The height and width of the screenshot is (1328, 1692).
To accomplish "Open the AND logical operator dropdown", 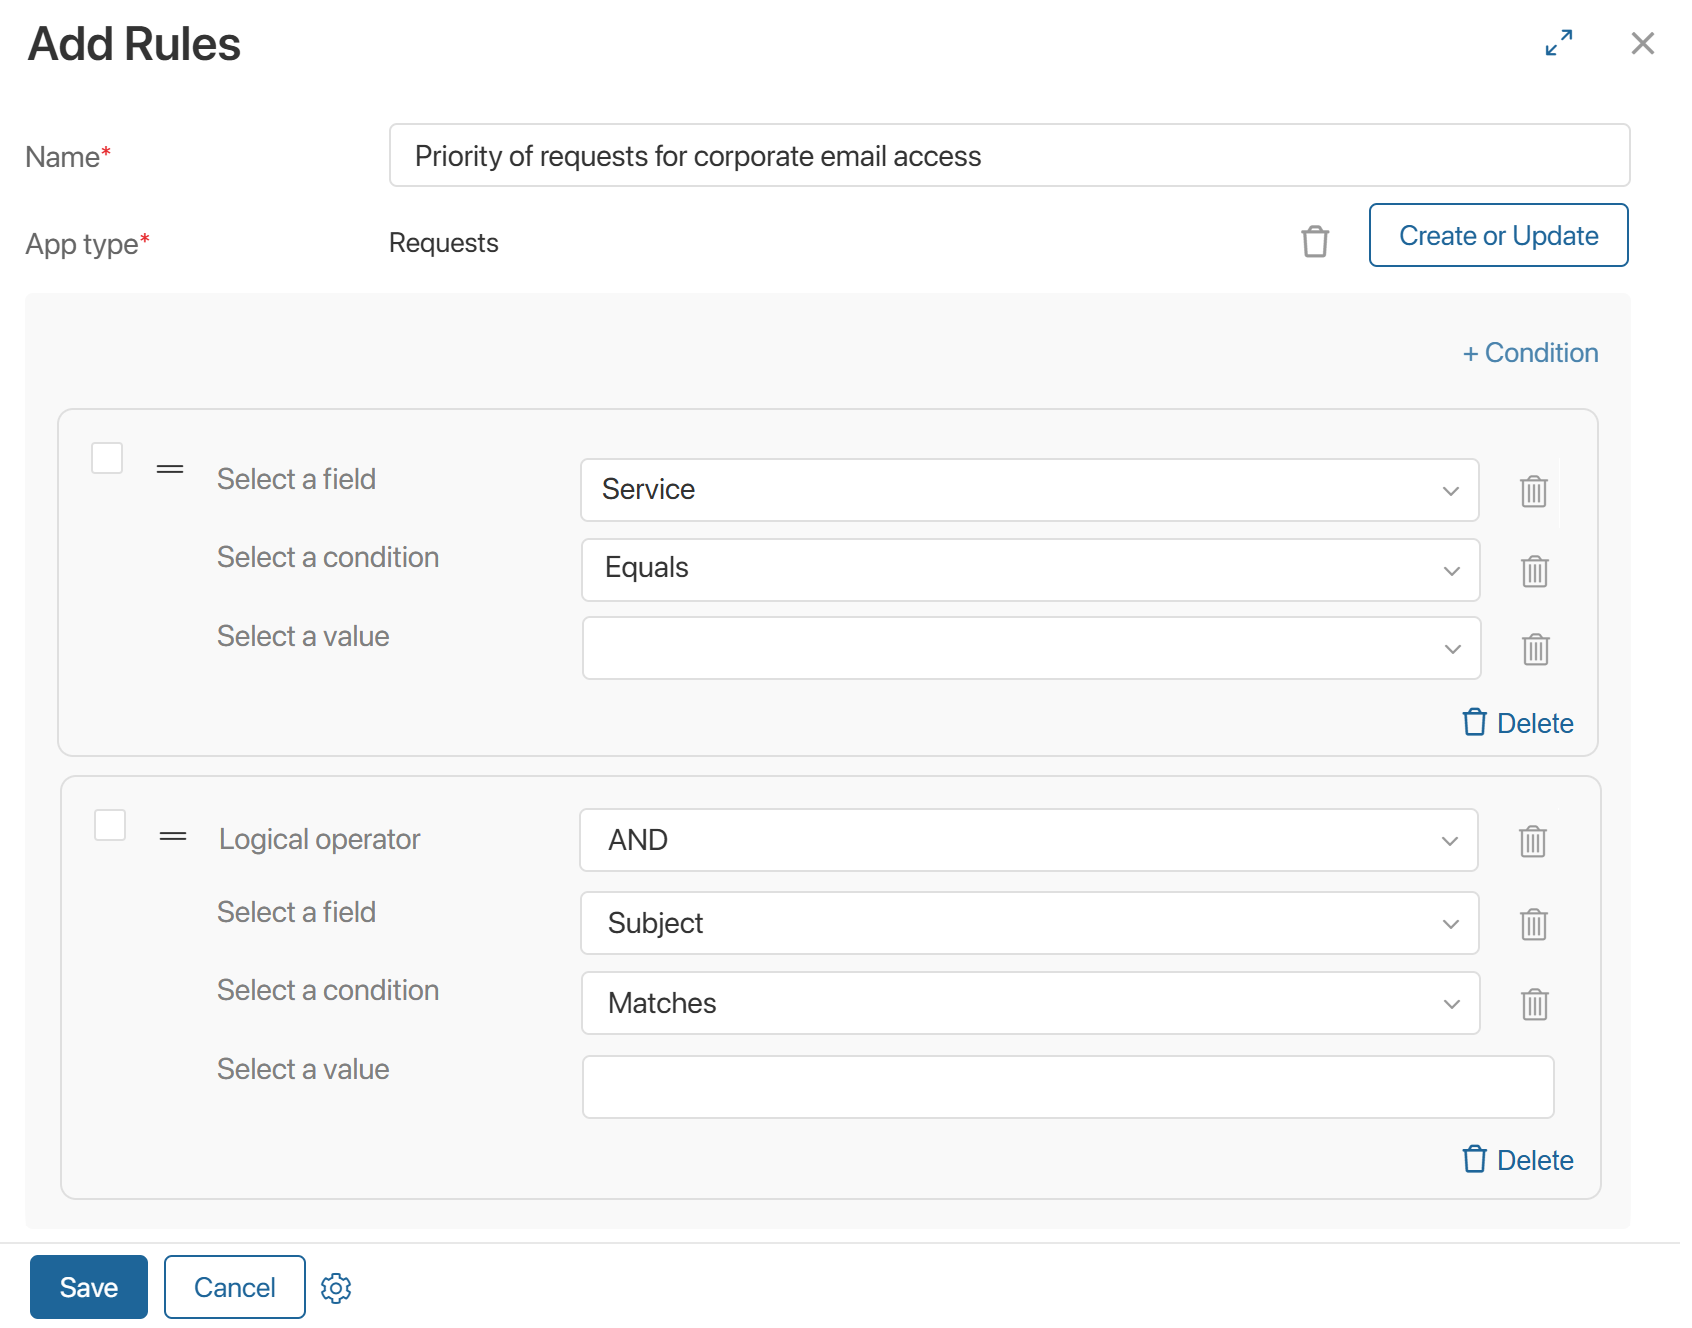I will pyautogui.click(x=1028, y=840).
